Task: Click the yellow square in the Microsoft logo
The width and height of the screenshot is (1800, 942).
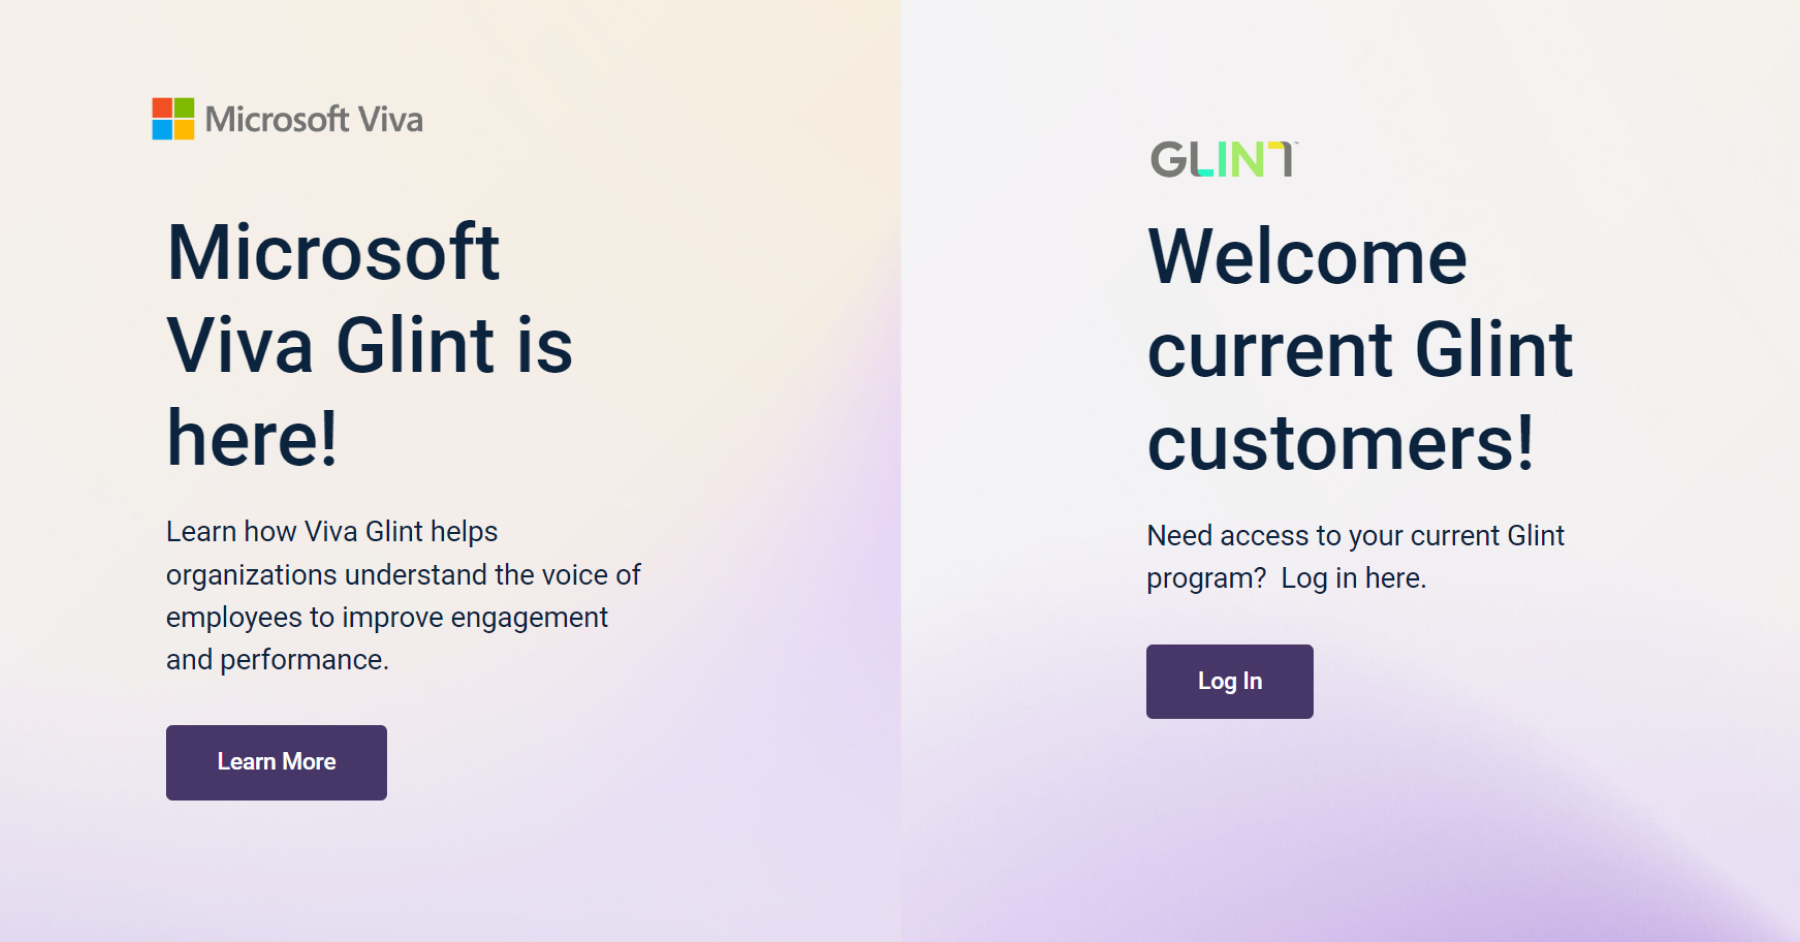Action: 184,128
